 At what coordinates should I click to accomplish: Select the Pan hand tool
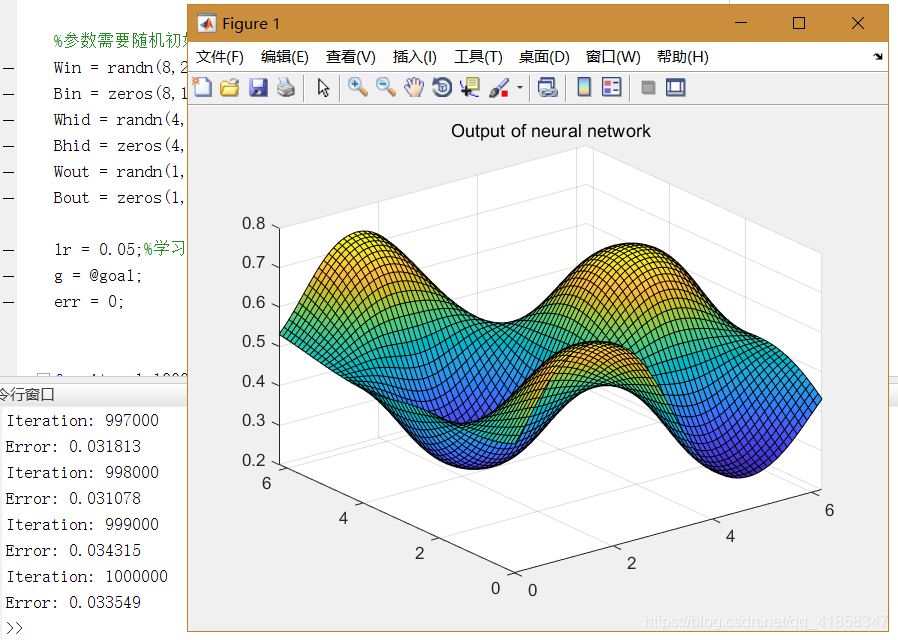point(413,88)
